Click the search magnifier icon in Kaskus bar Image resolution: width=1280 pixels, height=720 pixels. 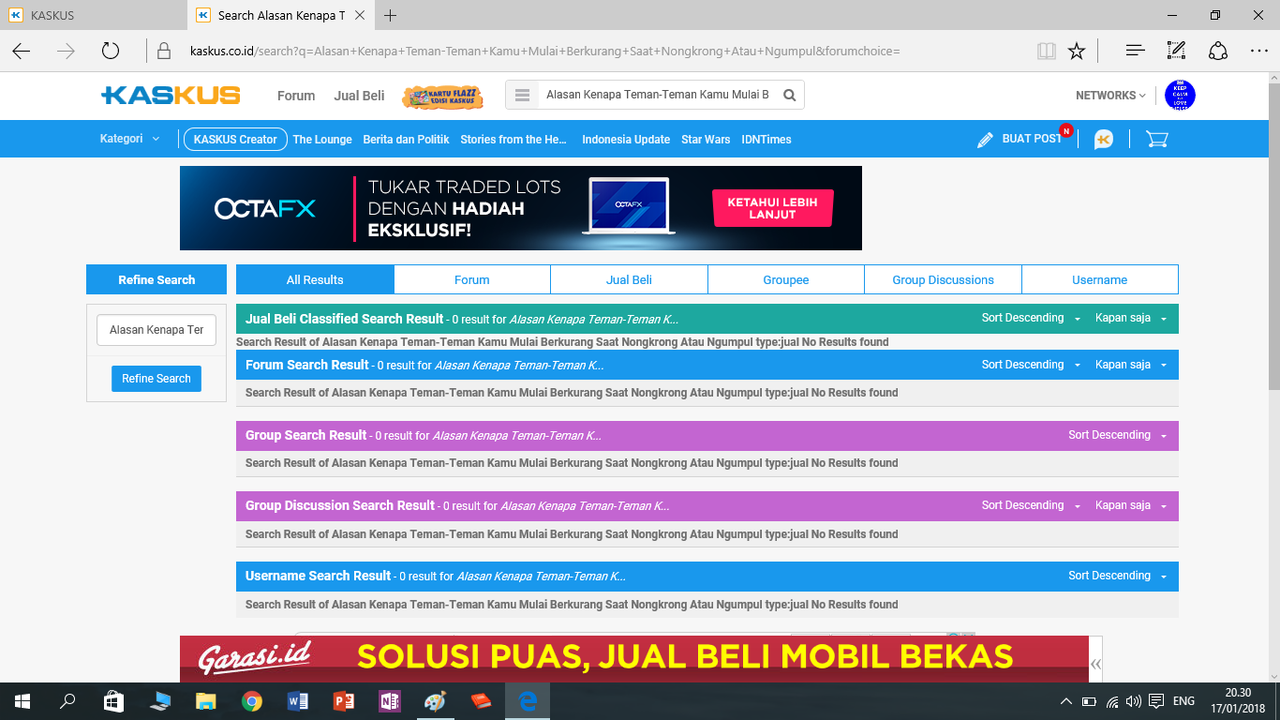click(x=789, y=95)
